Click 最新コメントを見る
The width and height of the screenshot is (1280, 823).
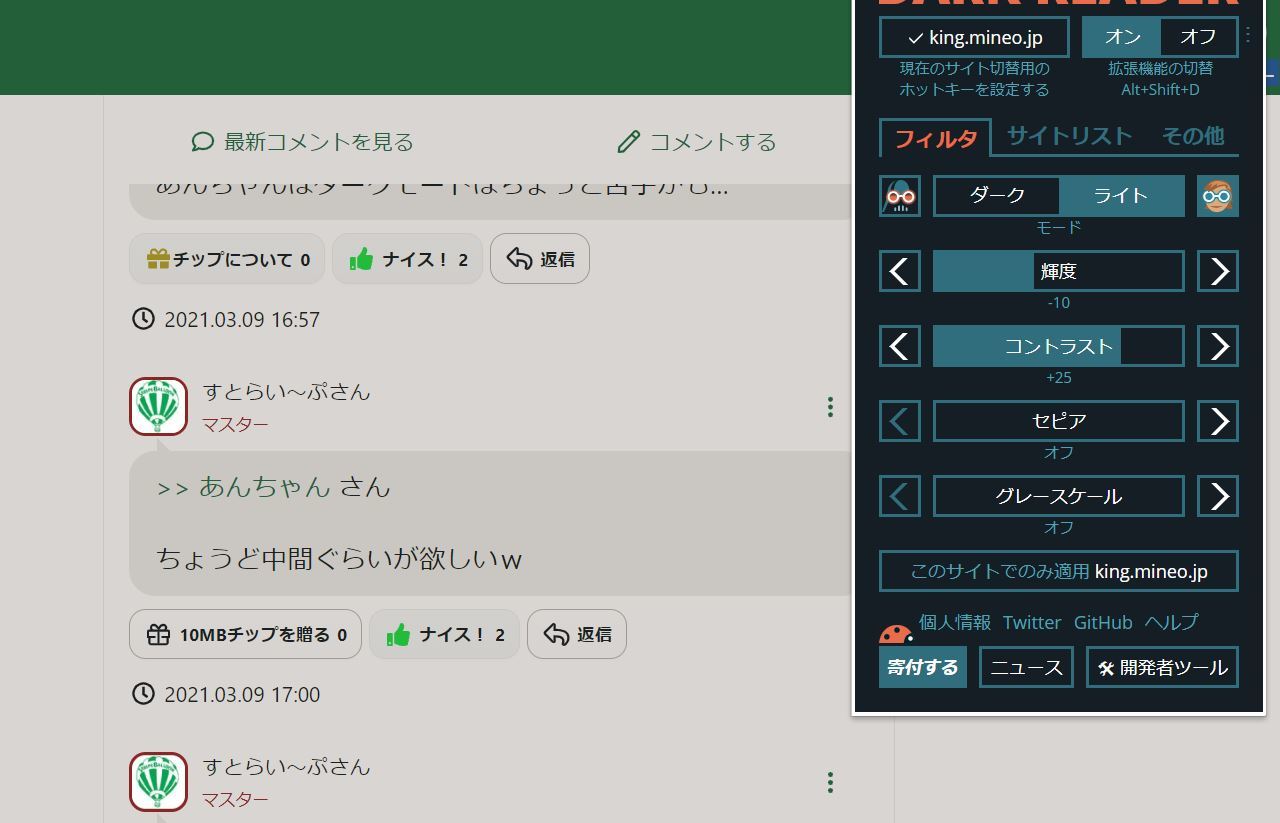click(303, 142)
